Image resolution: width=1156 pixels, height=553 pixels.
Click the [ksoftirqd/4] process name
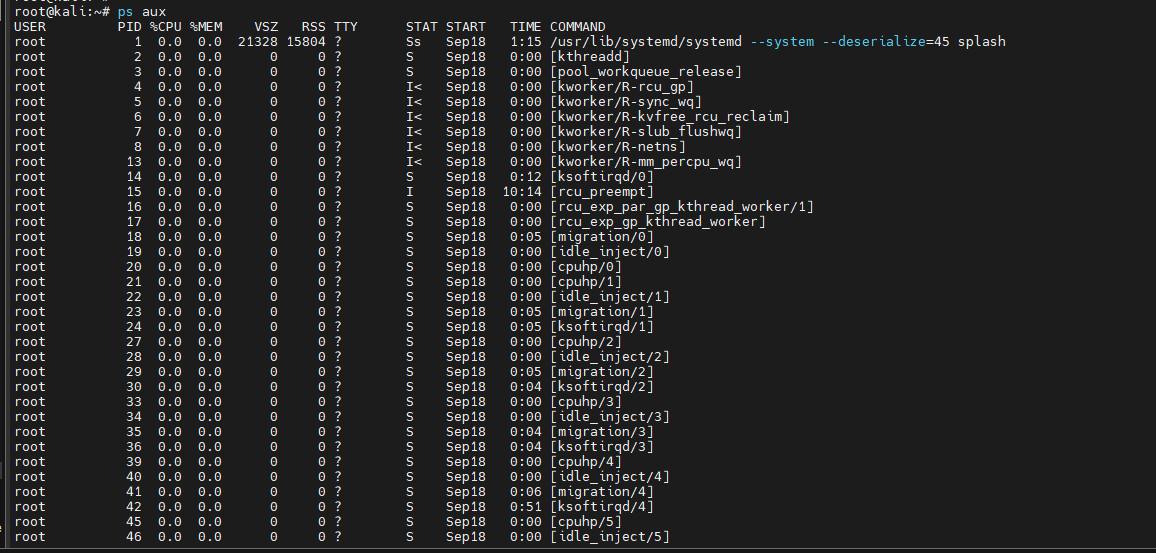coord(602,507)
